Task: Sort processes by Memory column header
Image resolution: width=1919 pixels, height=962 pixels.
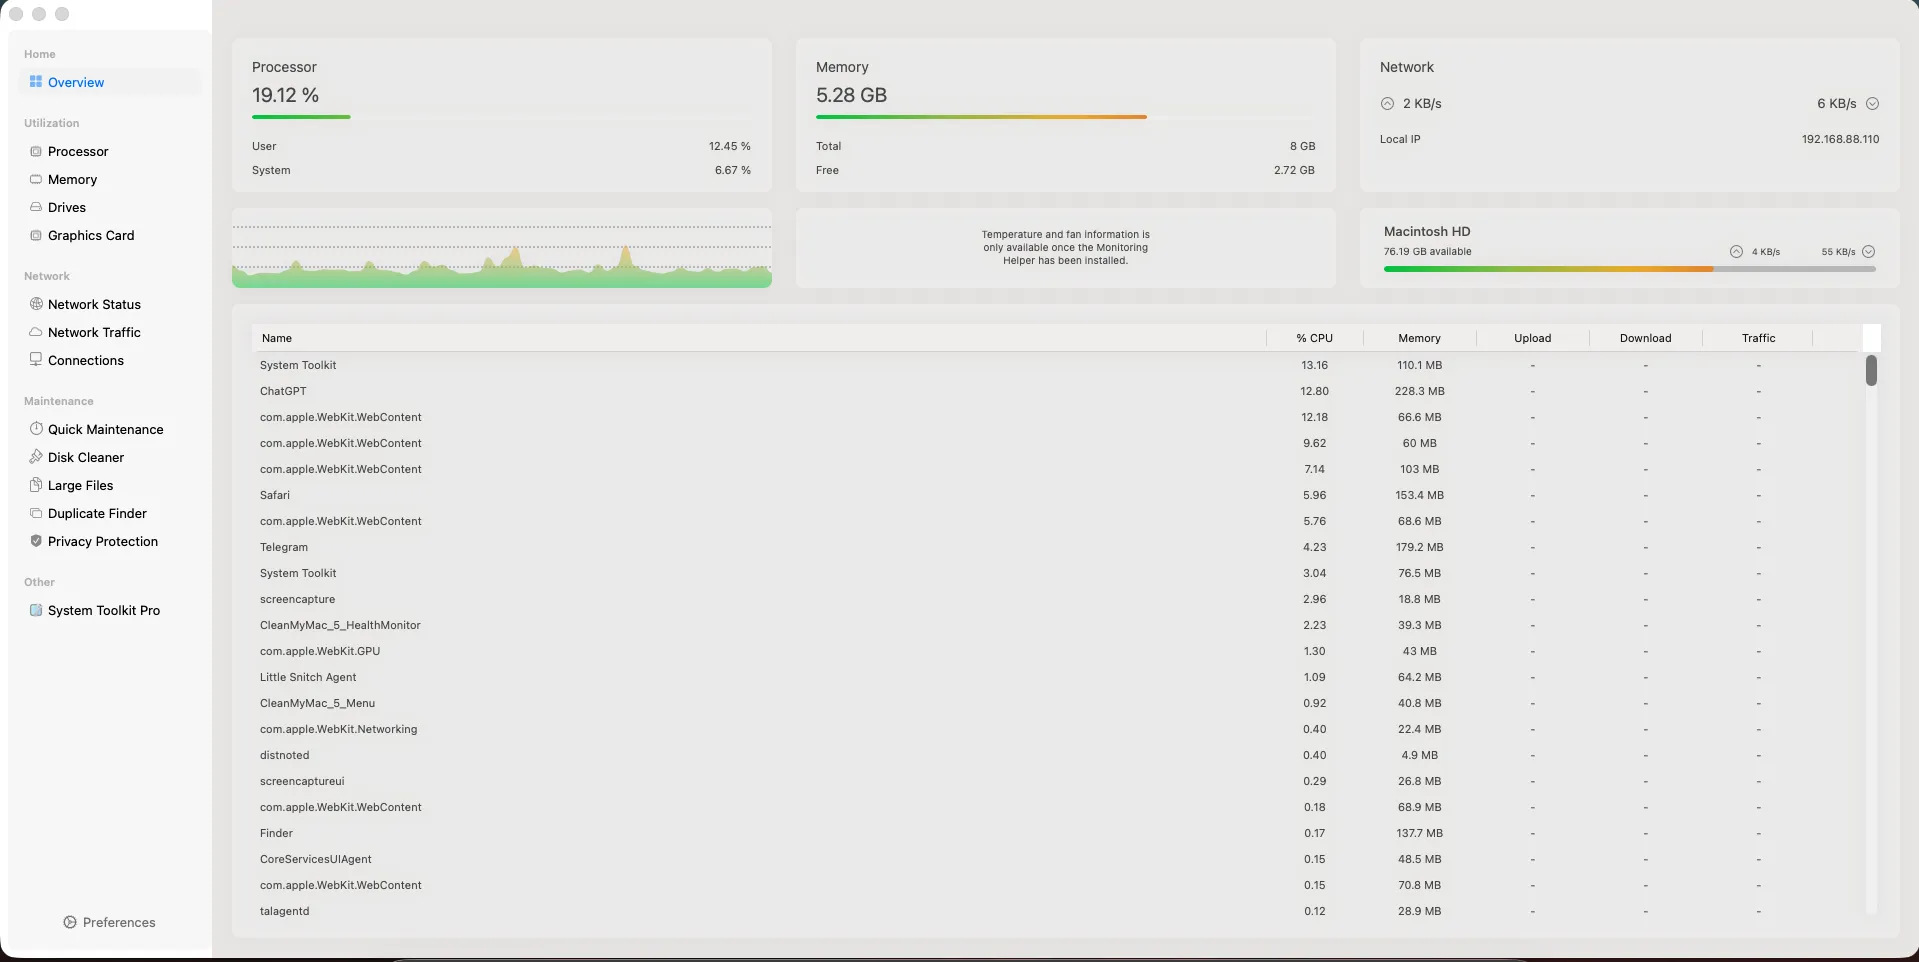Action: coord(1419,339)
